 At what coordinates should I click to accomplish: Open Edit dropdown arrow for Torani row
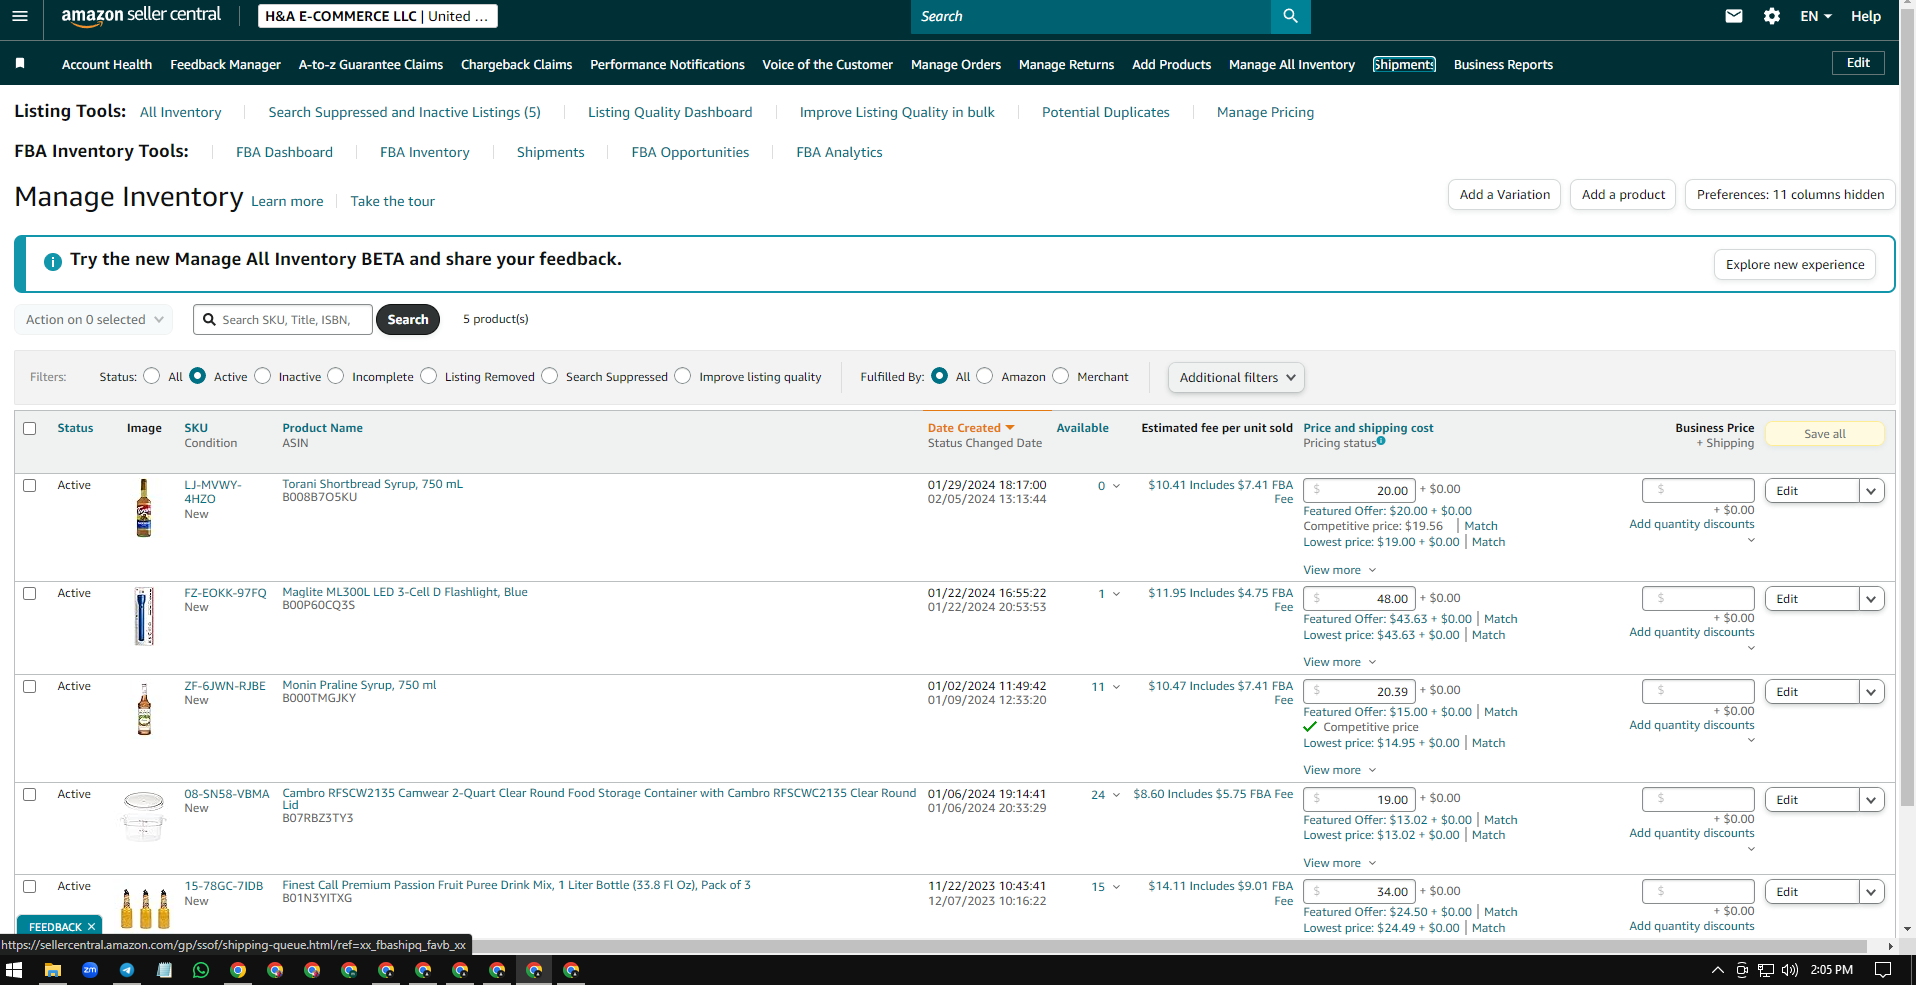pyautogui.click(x=1872, y=491)
